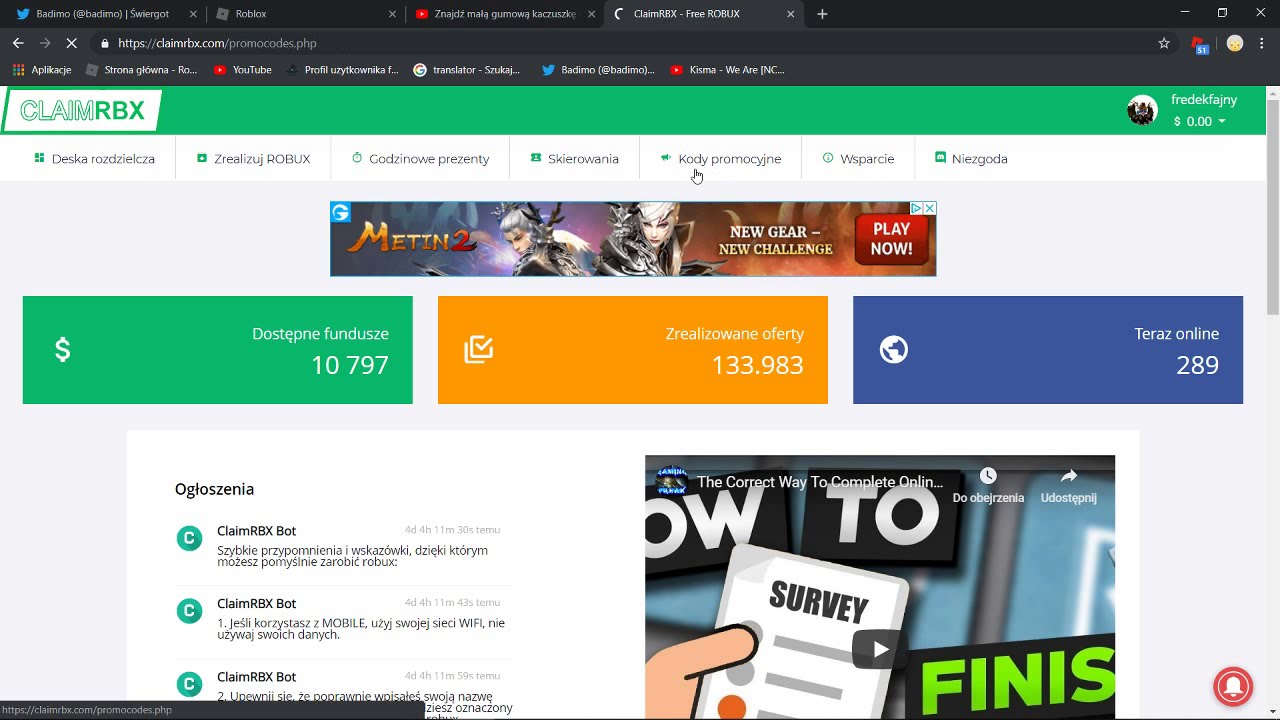Close the Roblox tab
The height and width of the screenshot is (720, 1280).
click(x=393, y=14)
